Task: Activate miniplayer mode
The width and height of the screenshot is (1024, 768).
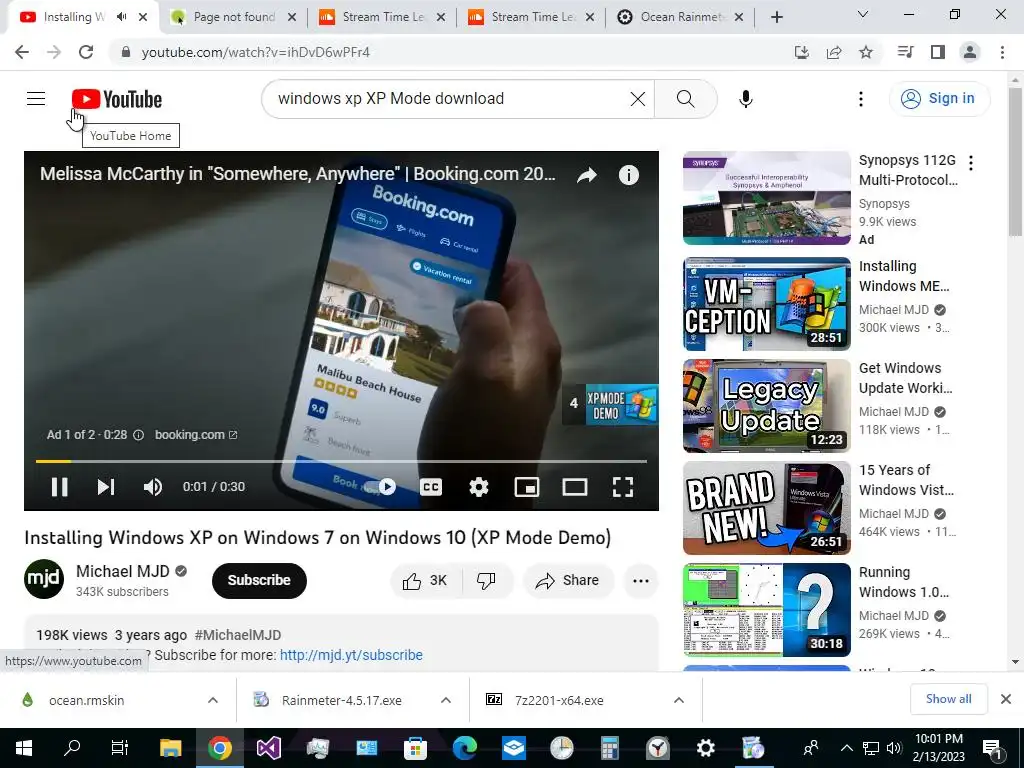Action: coord(526,487)
